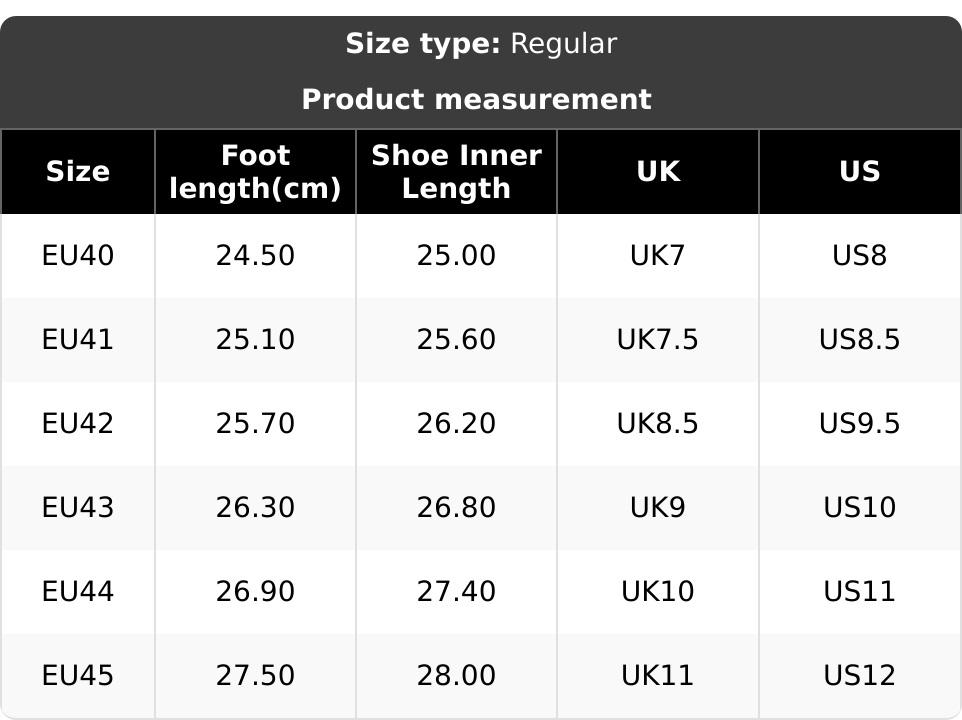Screen dimensions: 962x720
Task: Select the Foot length(cm) column header
Action: pyautogui.click(x=255, y=172)
